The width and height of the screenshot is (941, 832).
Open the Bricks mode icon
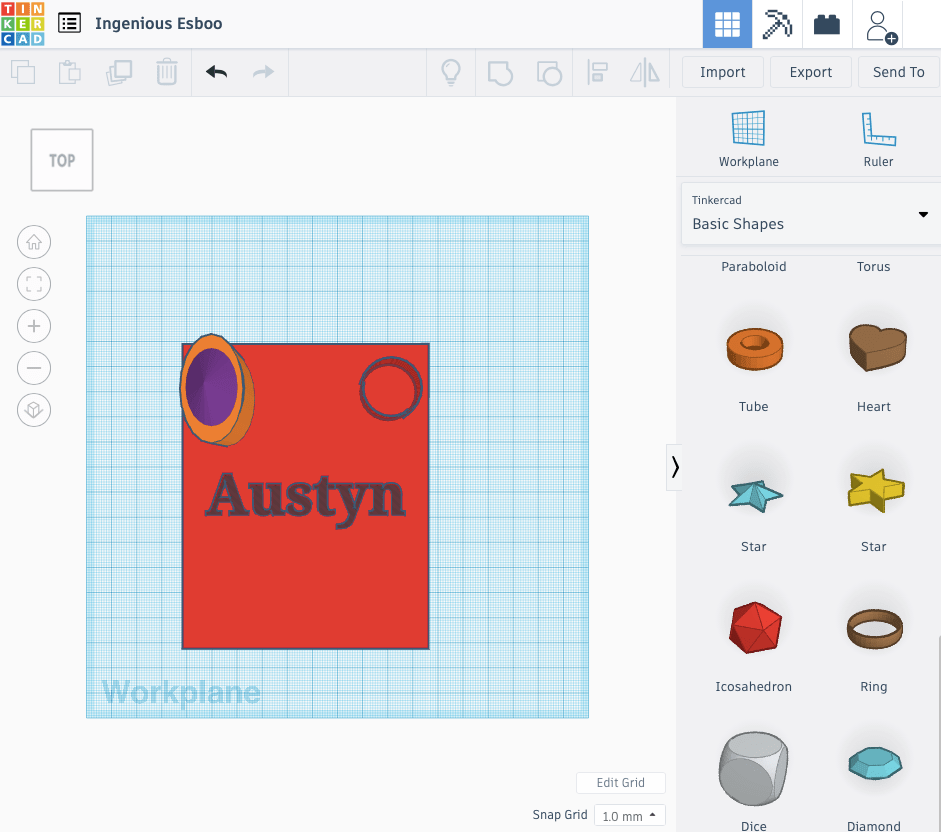coord(827,25)
